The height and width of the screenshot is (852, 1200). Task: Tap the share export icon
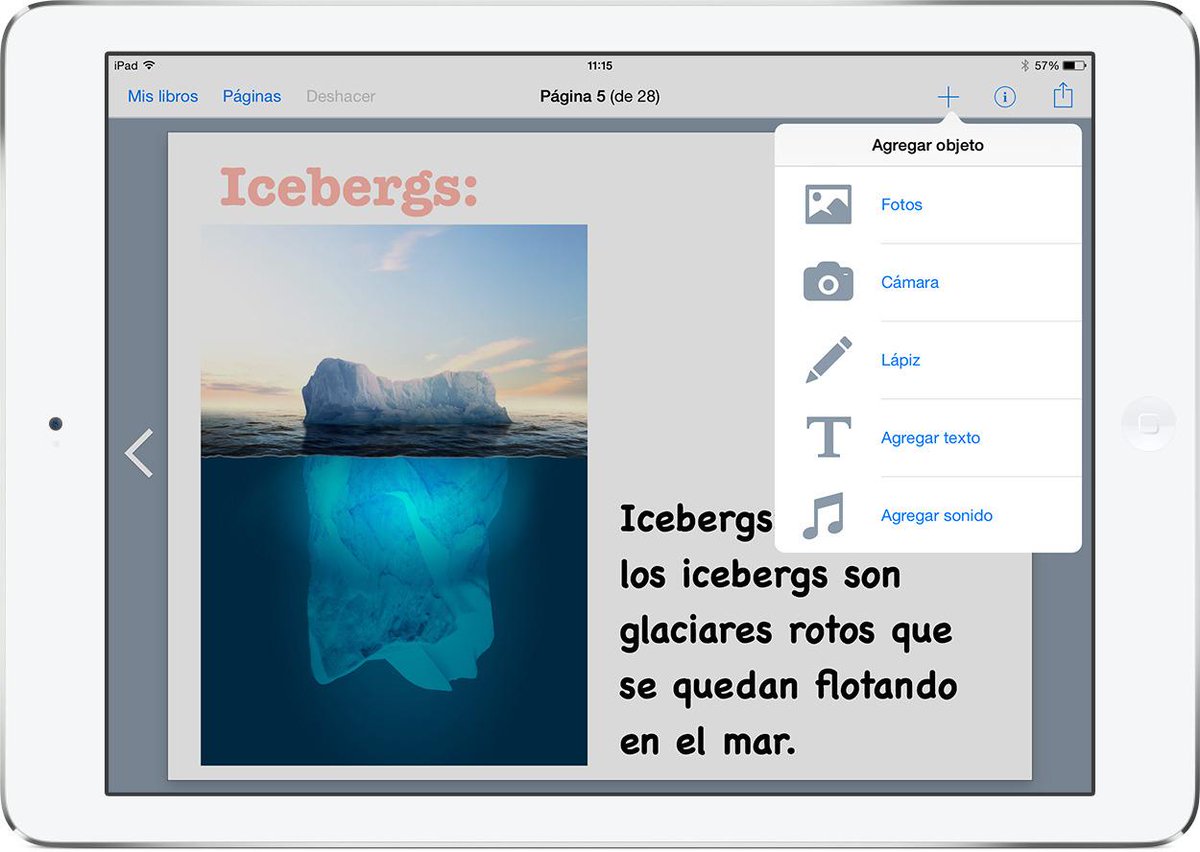click(1063, 95)
